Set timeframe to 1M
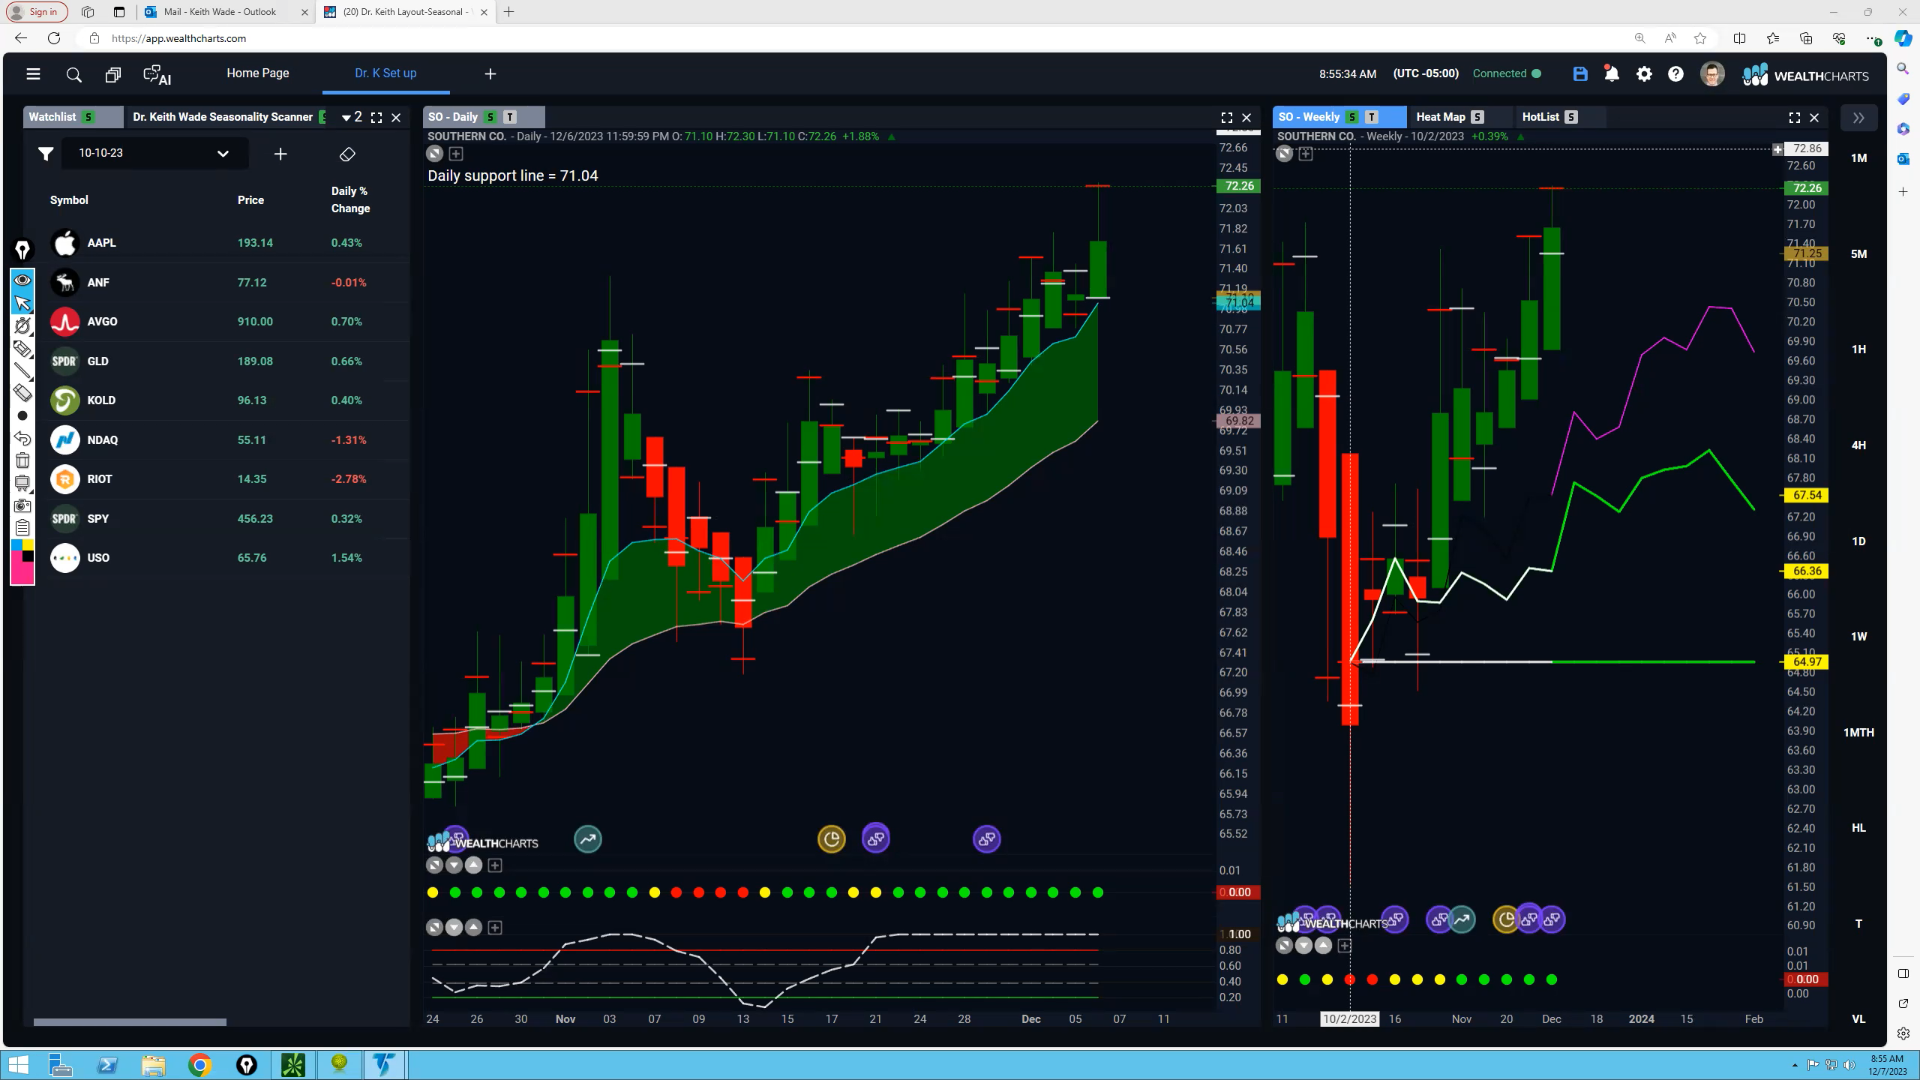This screenshot has width=1920, height=1080. [x=1859, y=158]
